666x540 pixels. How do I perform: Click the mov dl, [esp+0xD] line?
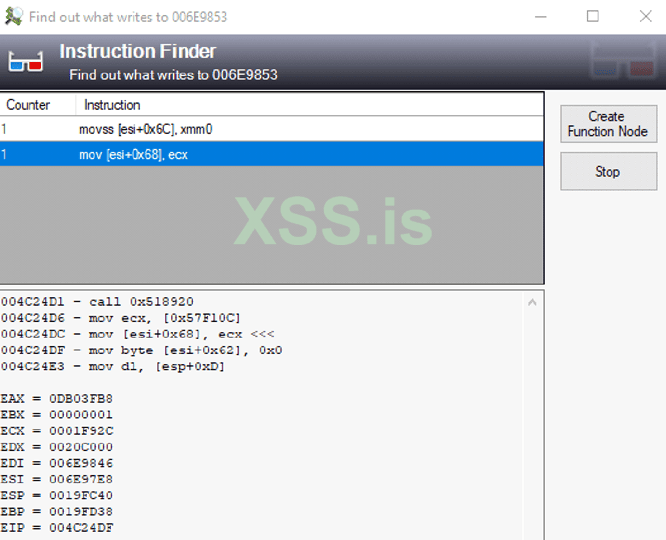113,366
